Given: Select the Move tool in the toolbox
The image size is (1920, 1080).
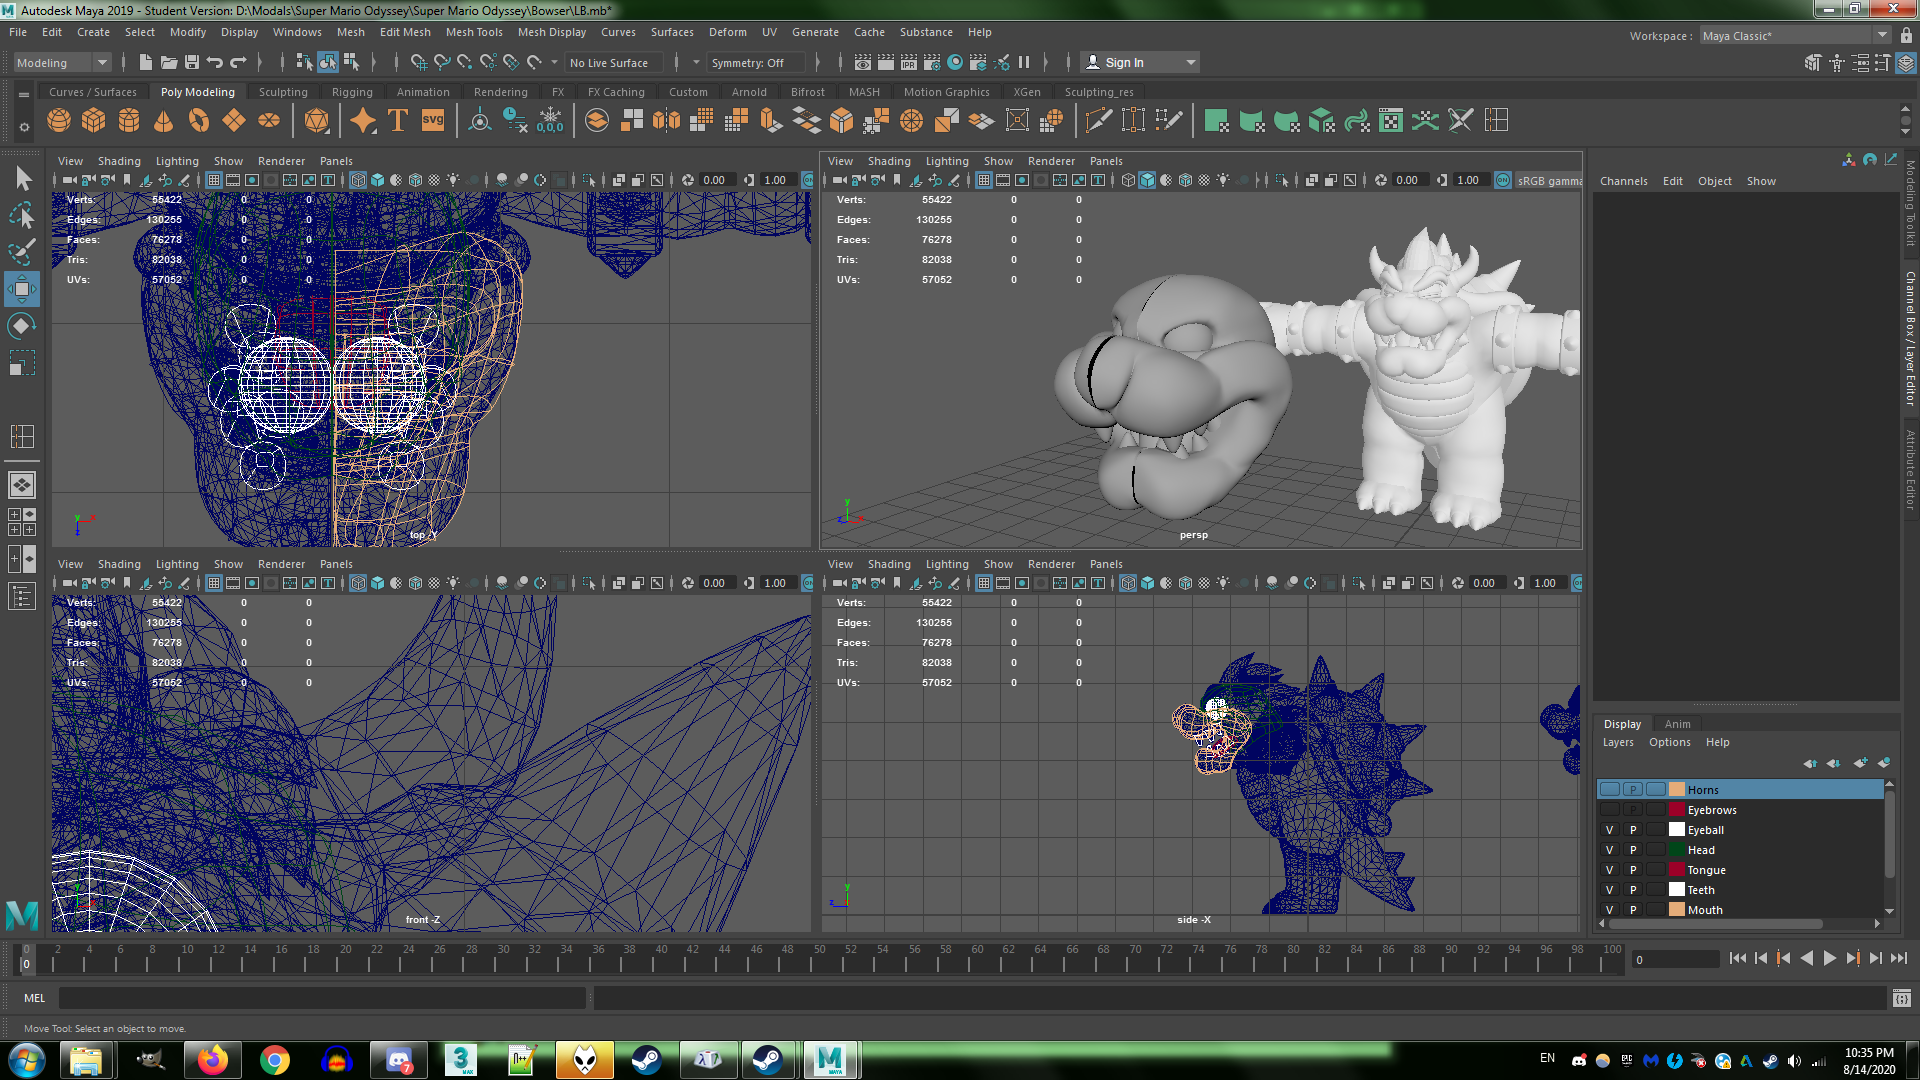Looking at the screenshot, I should (22, 289).
